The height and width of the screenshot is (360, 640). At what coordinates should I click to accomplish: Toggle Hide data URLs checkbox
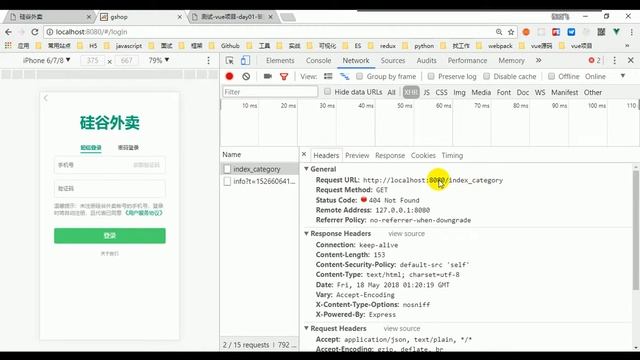[x=327, y=92]
